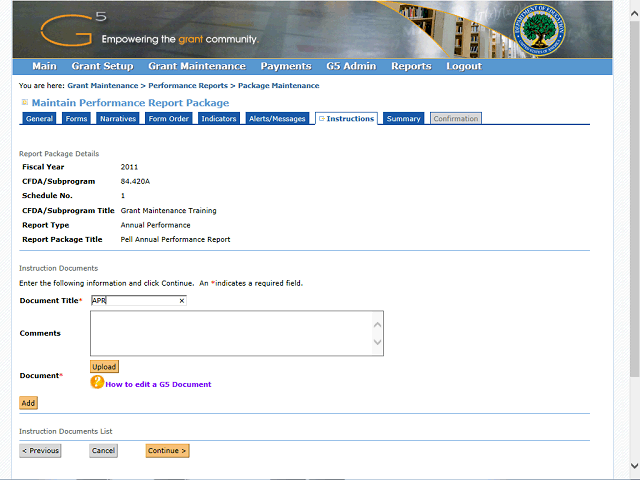This screenshot has width=640, height=480.
Task: Open the Grant Setup menu
Action: (102, 66)
